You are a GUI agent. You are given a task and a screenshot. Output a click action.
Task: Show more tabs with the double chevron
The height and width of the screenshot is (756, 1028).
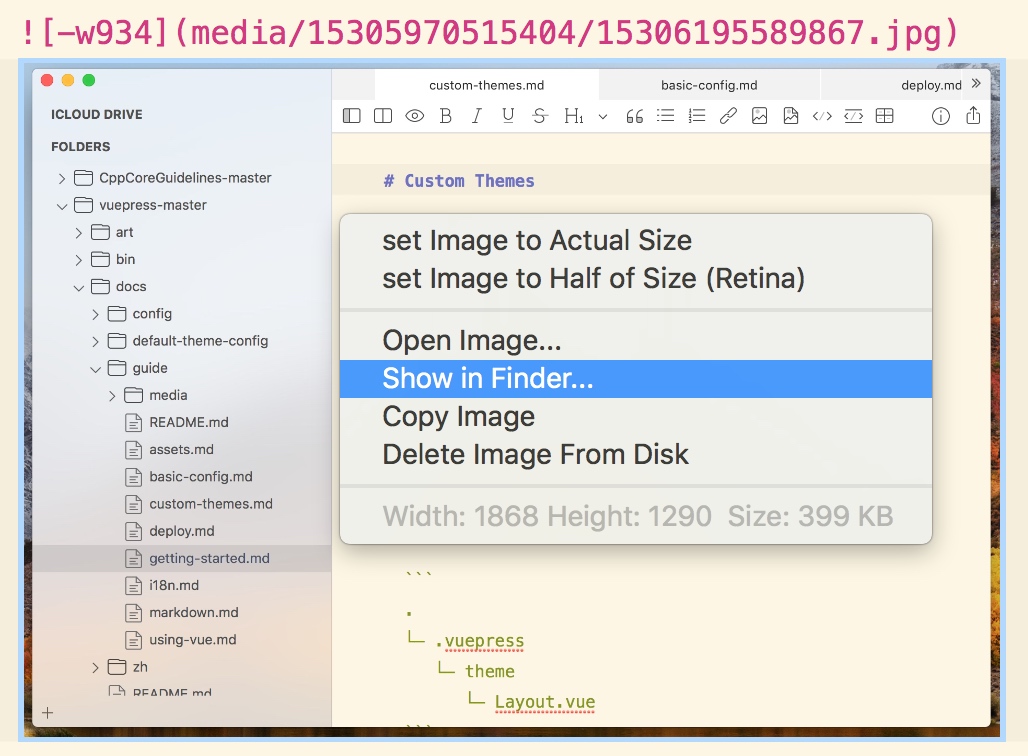[976, 83]
